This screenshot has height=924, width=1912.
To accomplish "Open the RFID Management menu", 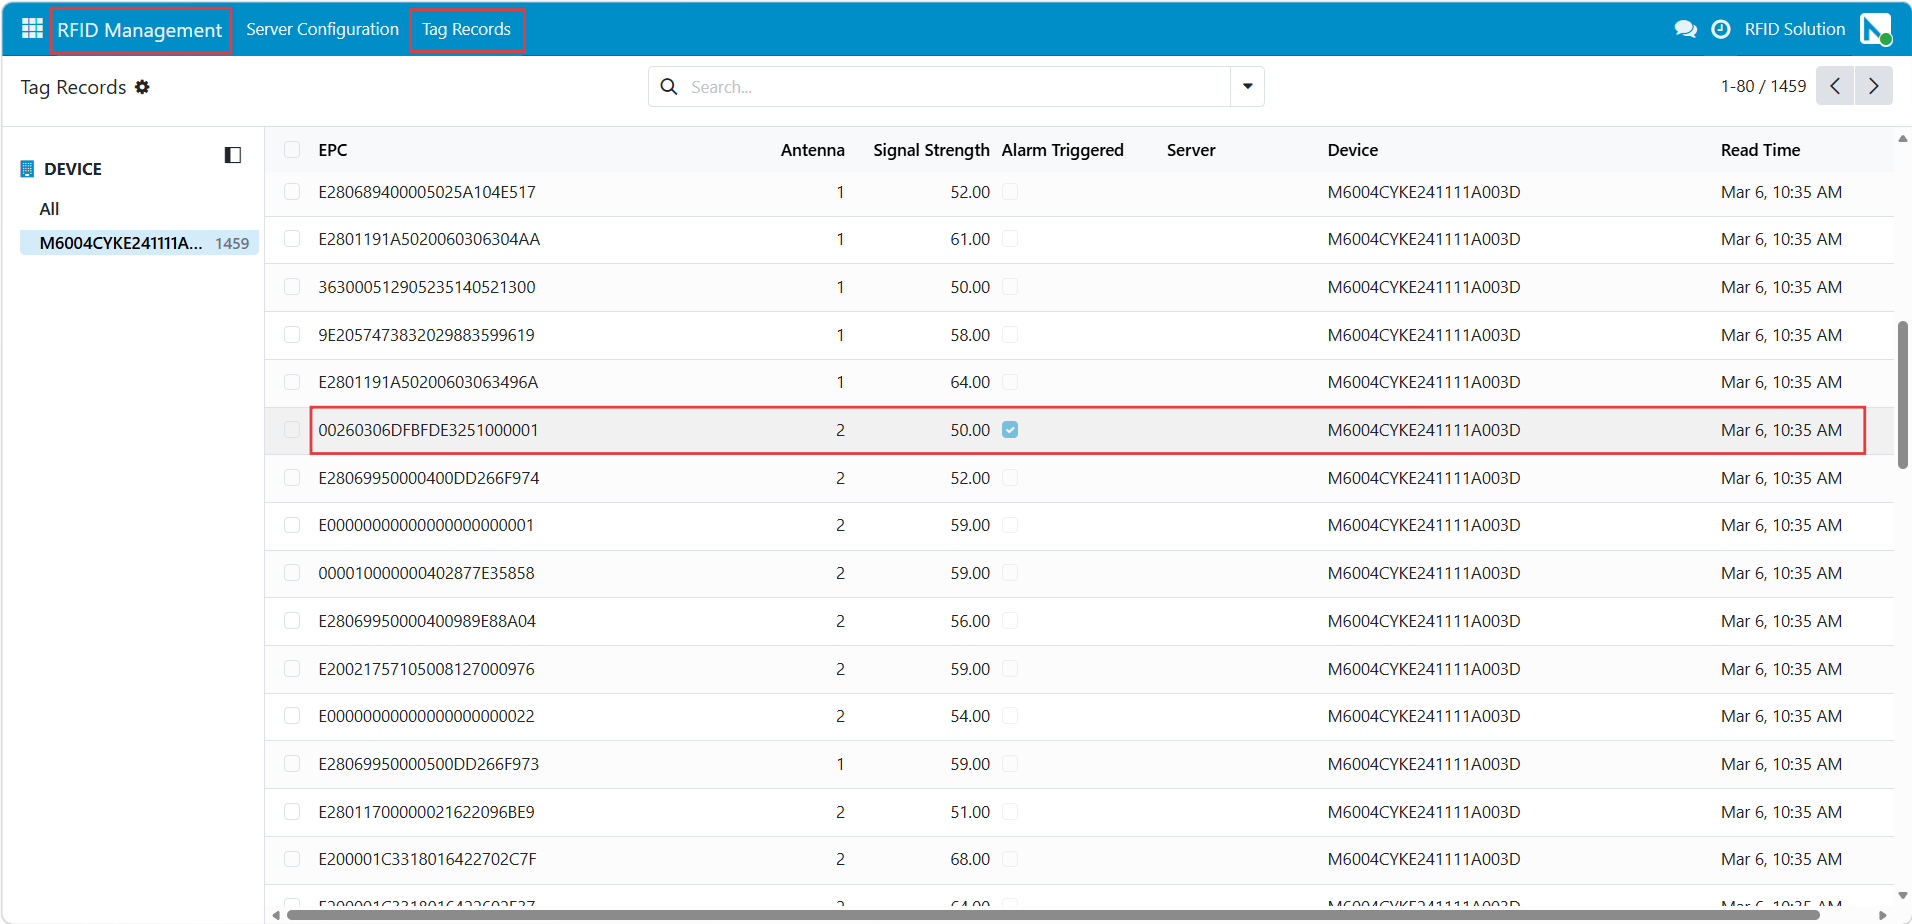I will coord(140,30).
